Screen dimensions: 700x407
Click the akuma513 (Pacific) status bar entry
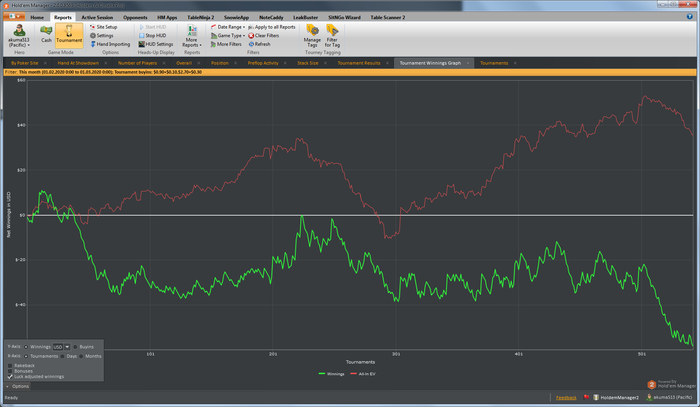(x=670, y=397)
